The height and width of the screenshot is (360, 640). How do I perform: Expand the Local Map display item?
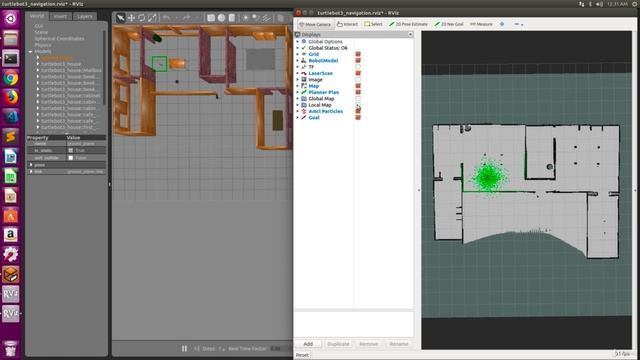click(298, 105)
